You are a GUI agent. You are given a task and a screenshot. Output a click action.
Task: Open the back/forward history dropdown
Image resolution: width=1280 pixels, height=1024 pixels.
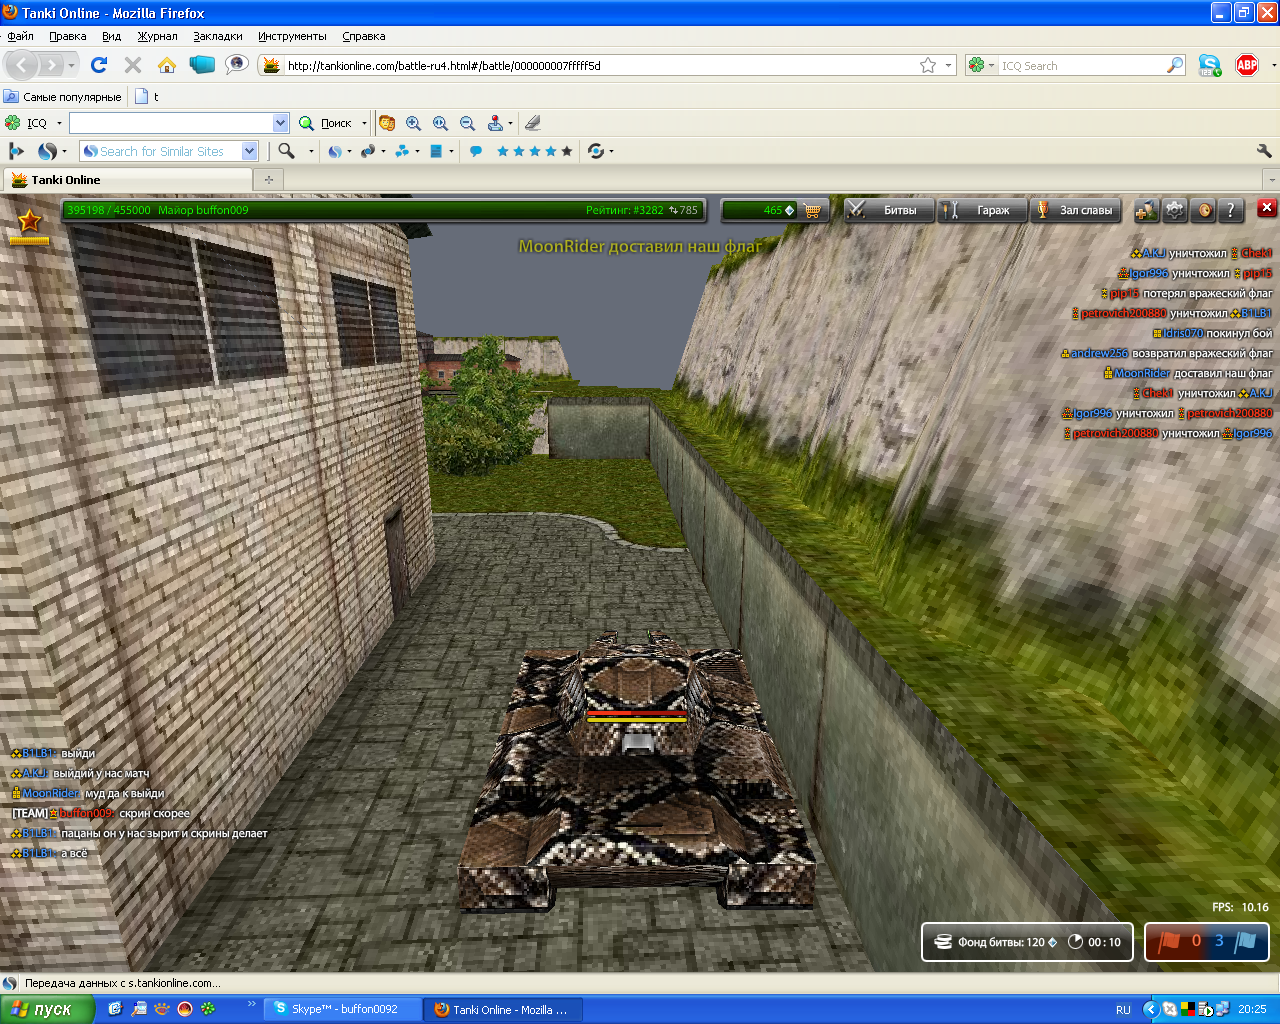[71, 66]
